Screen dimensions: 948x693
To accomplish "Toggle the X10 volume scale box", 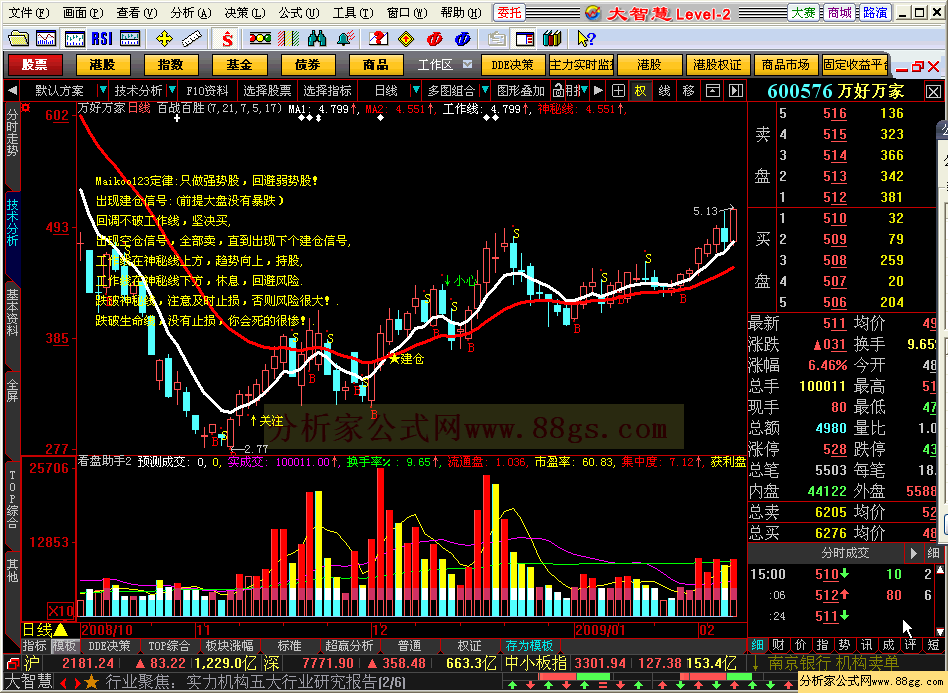I will (x=61, y=610).
